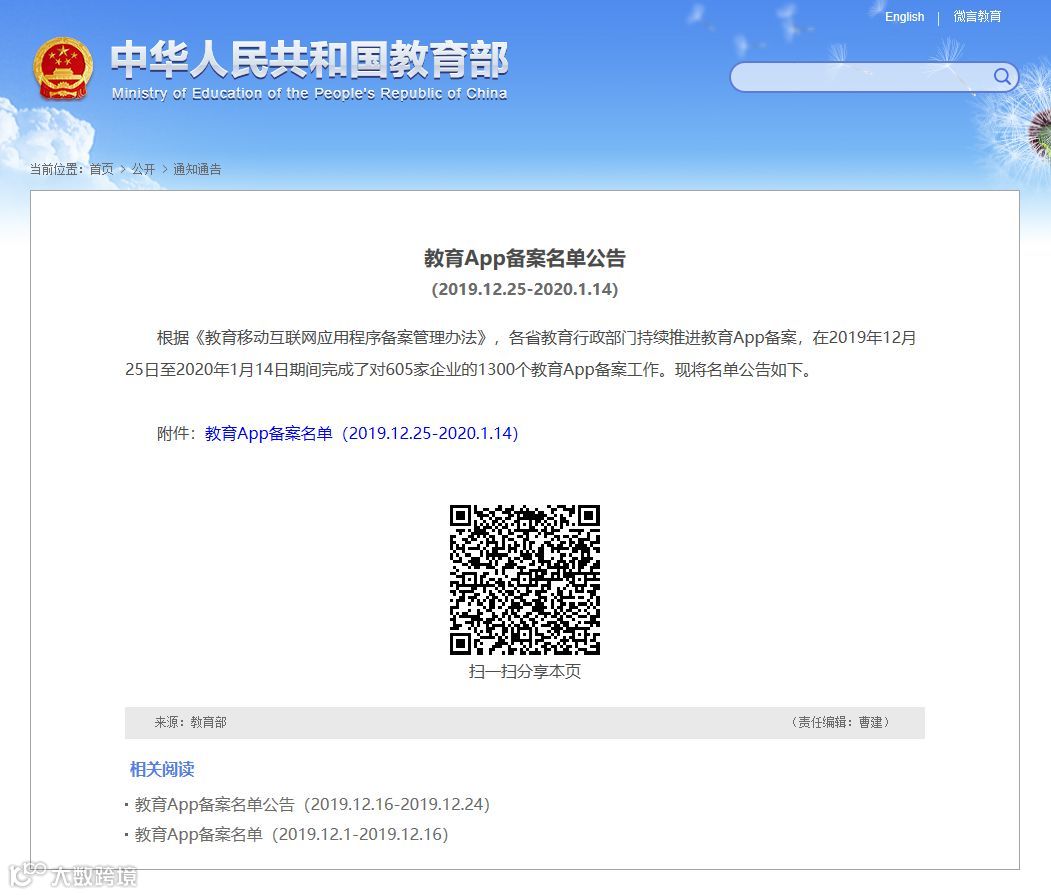Screen dimensions: 1051x895
Task: Open related article 教育App备案名单公告 (2019.12.16-2019.12.24)
Action: [x=312, y=804]
